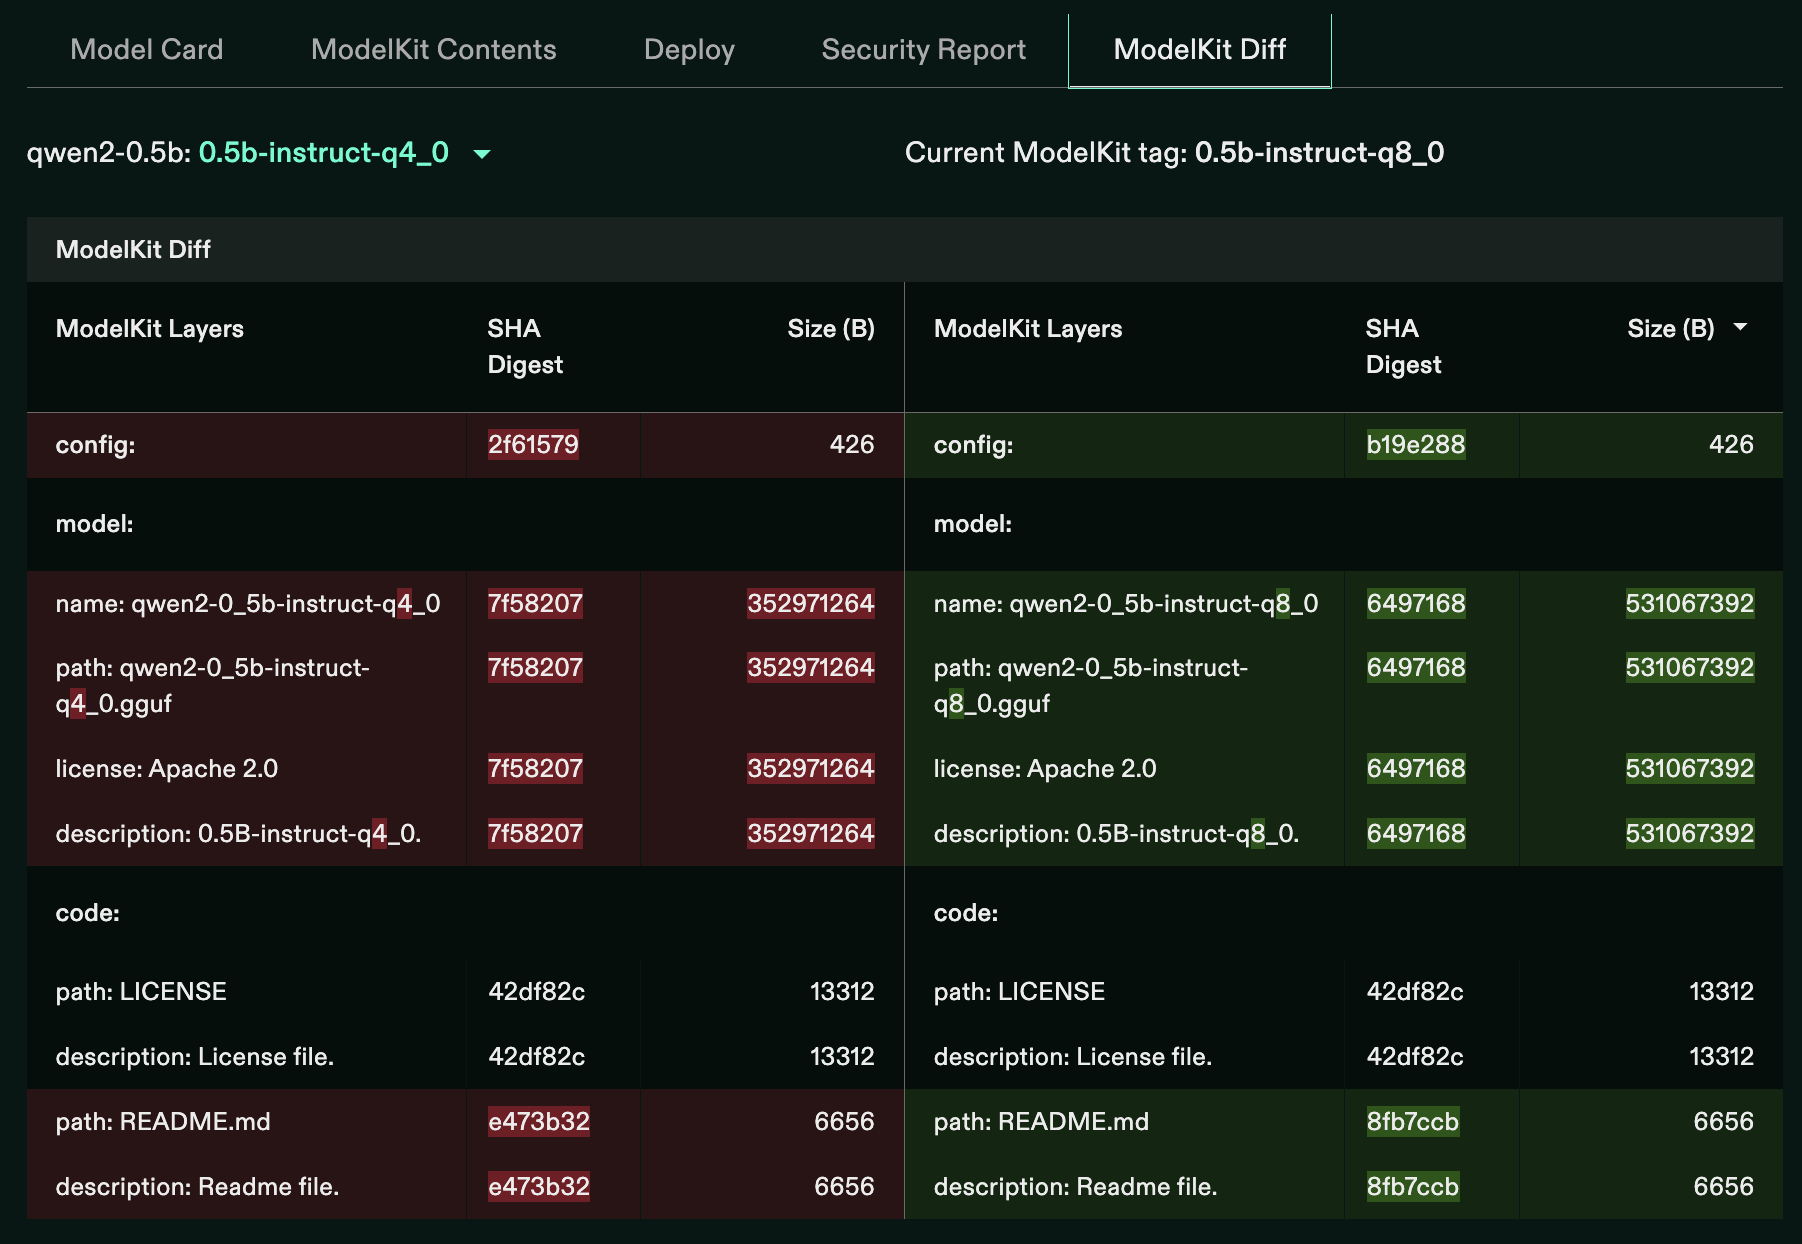Image resolution: width=1802 pixels, height=1244 pixels.
Task: Click left SHA Digest column header
Action: click(x=524, y=346)
